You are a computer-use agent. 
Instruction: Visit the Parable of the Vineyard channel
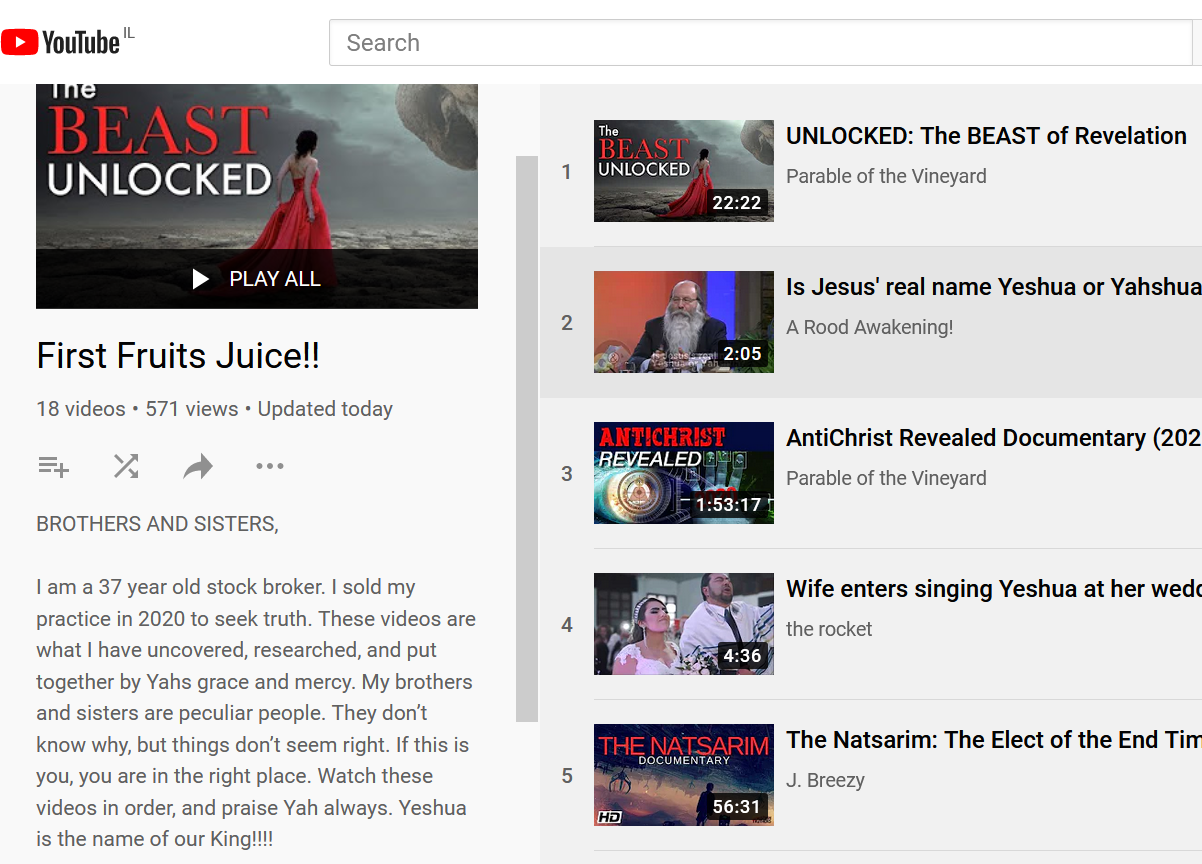(x=886, y=176)
